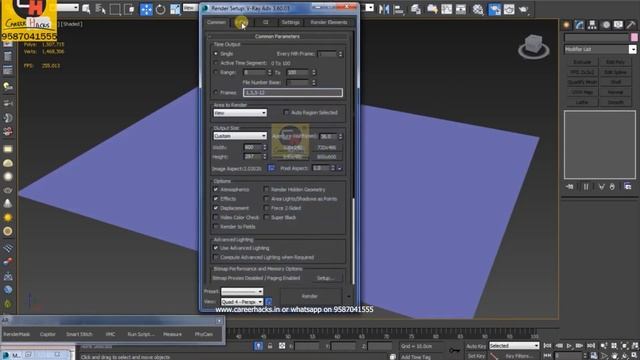The height and width of the screenshot is (360, 640).
Task: Click the Set Key button
Action: [x=476, y=356]
